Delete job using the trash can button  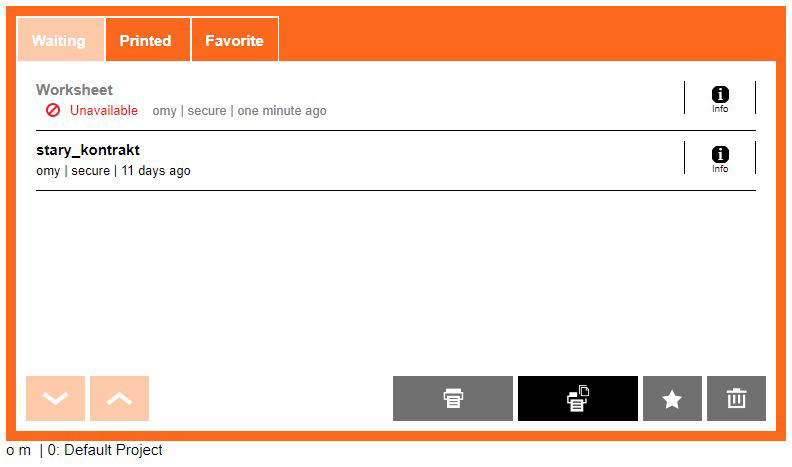(x=736, y=399)
